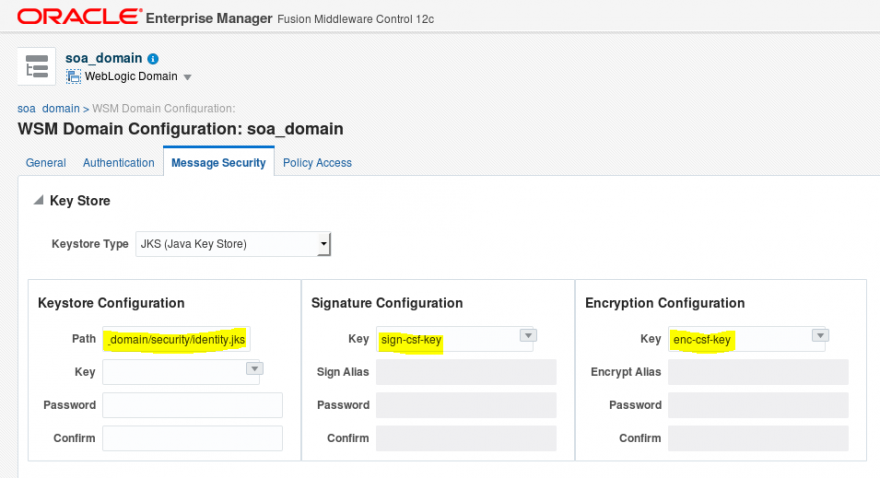Click the enc-csf-key value text
The image size is (880, 478).
click(x=702, y=340)
